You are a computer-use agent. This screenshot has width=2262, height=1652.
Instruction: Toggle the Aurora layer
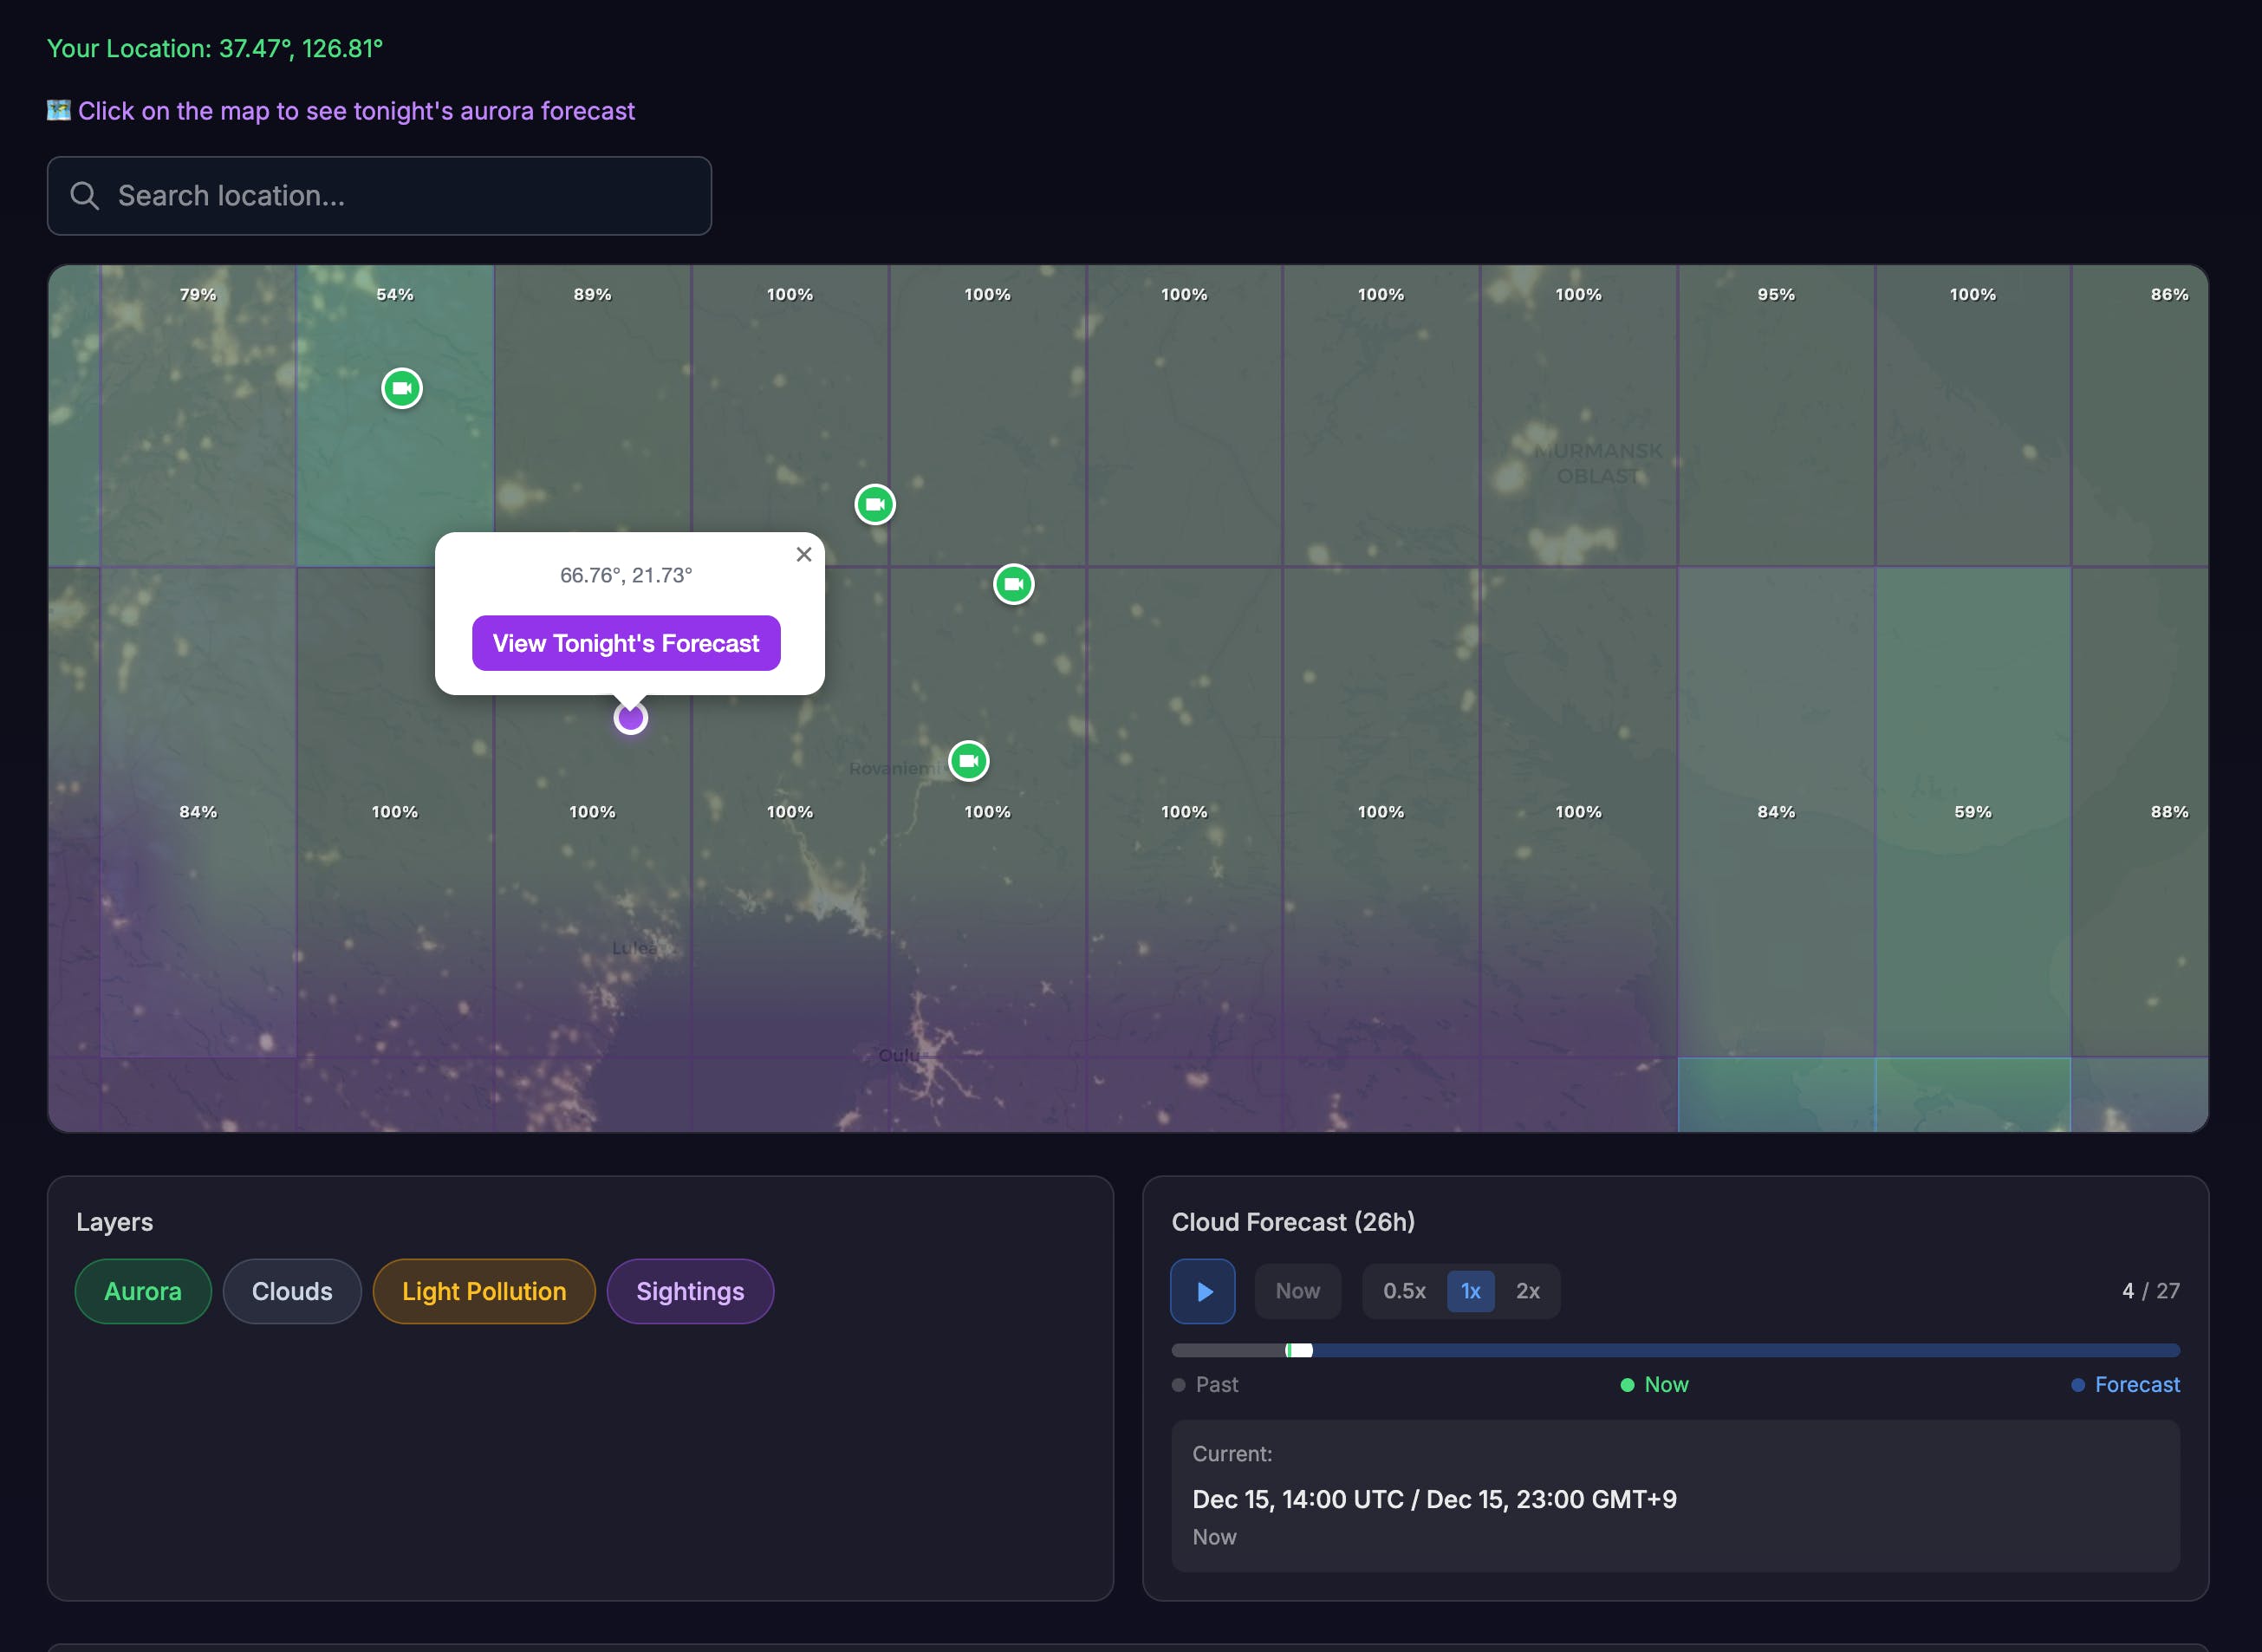click(x=143, y=1291)
